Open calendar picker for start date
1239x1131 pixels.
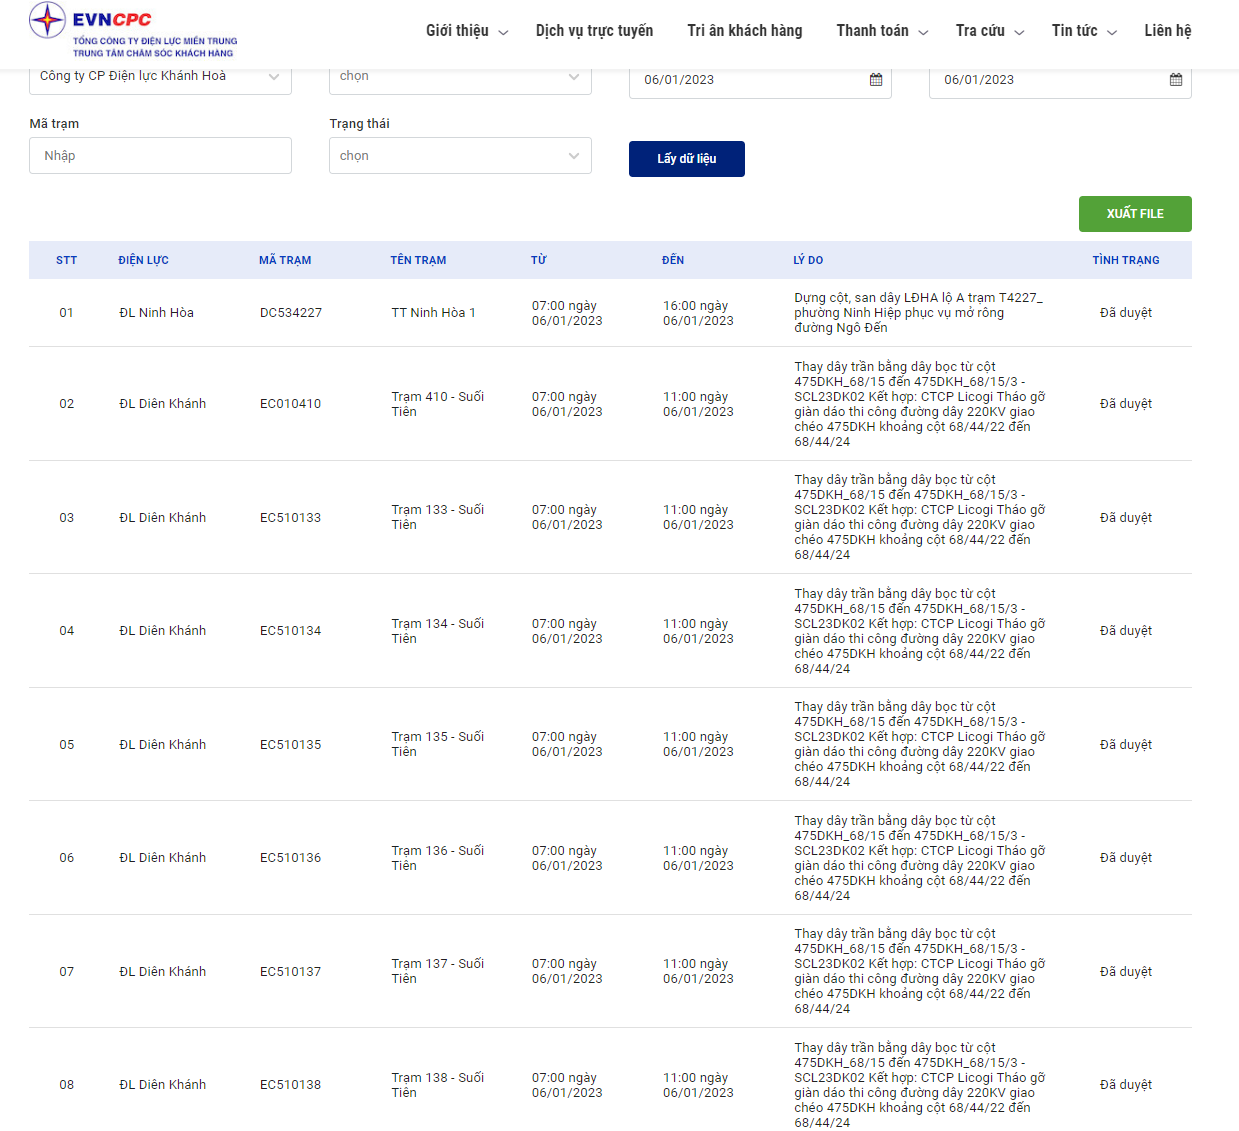[x=875, y=80]
